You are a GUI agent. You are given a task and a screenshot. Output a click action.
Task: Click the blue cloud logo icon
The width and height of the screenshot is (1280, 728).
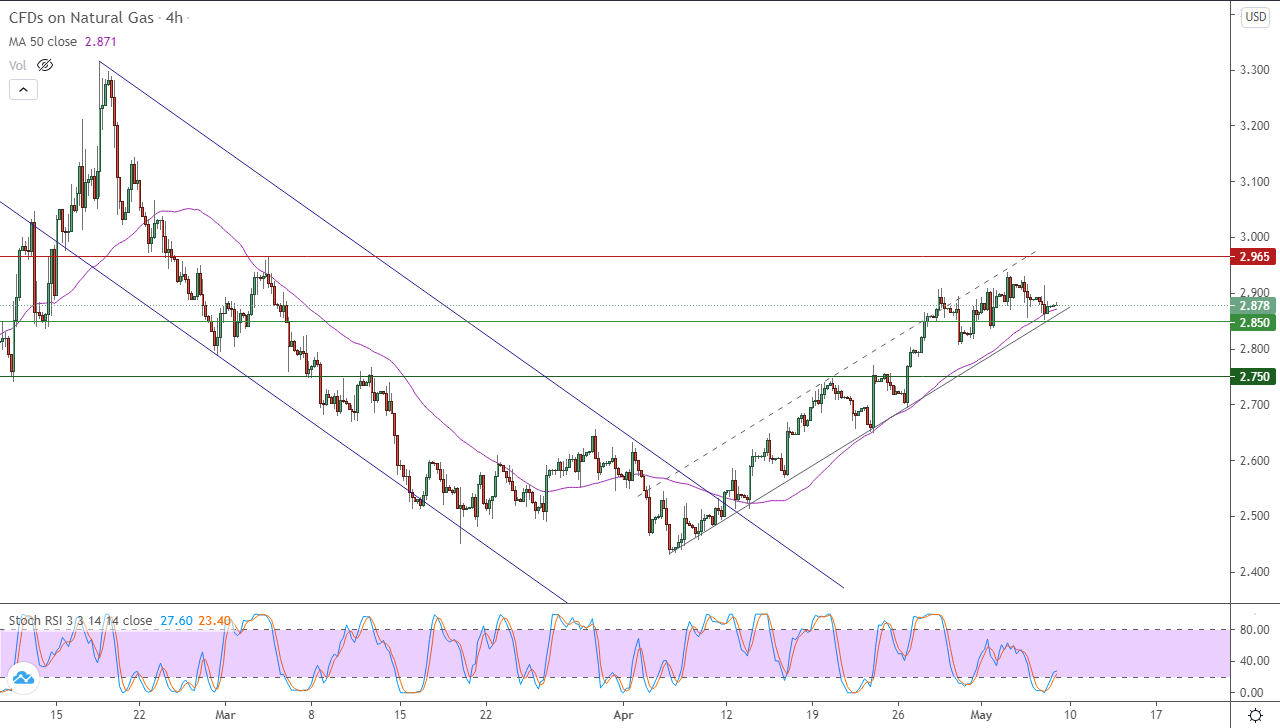click(22, 677)
